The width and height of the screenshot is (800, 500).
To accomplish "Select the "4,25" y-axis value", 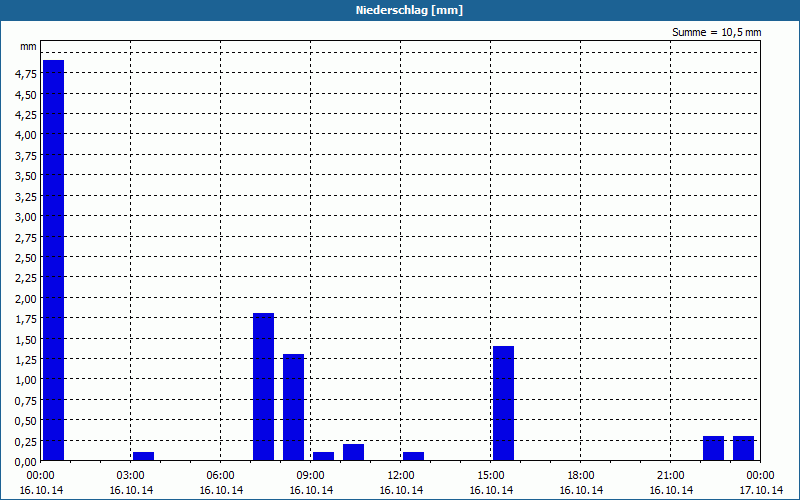I will click(x=26, y=115).
